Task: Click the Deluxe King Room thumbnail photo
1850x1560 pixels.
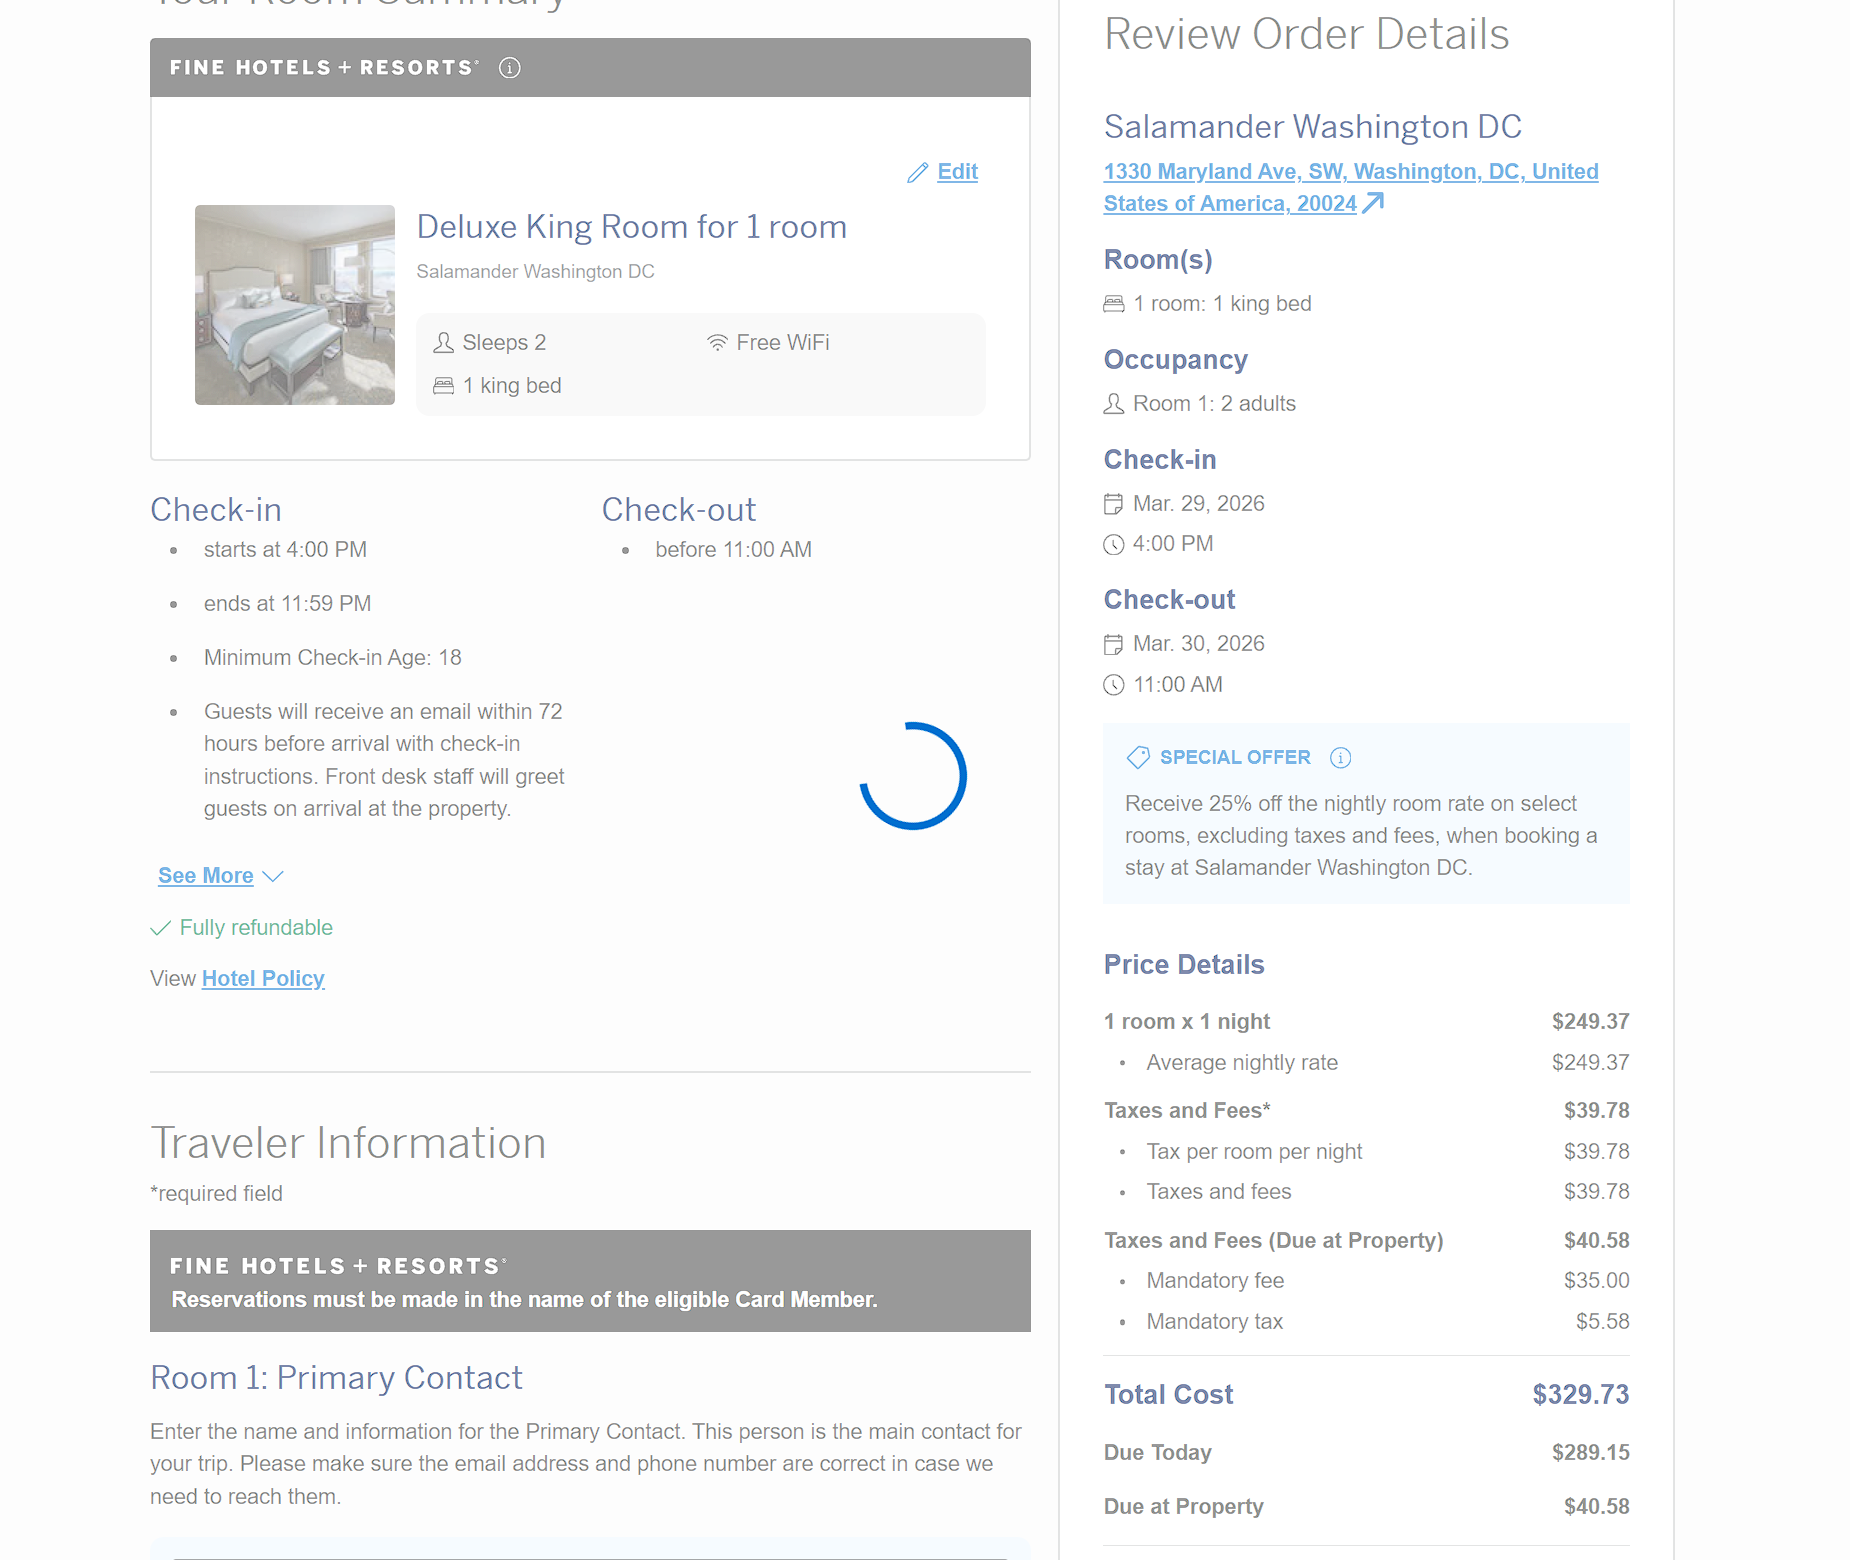Action: tap(295, 305)
